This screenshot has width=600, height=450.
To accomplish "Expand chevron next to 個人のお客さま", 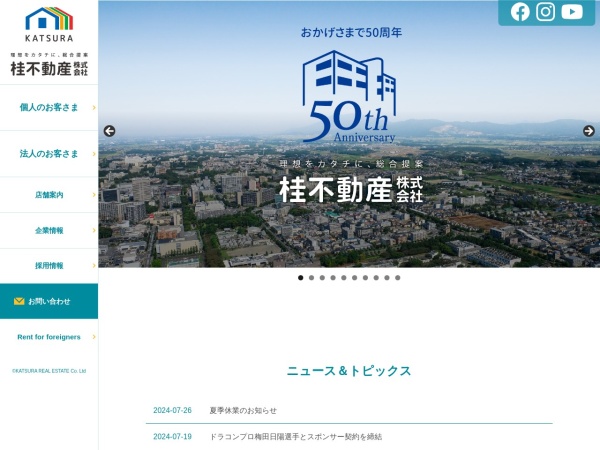I will (94, 108).
